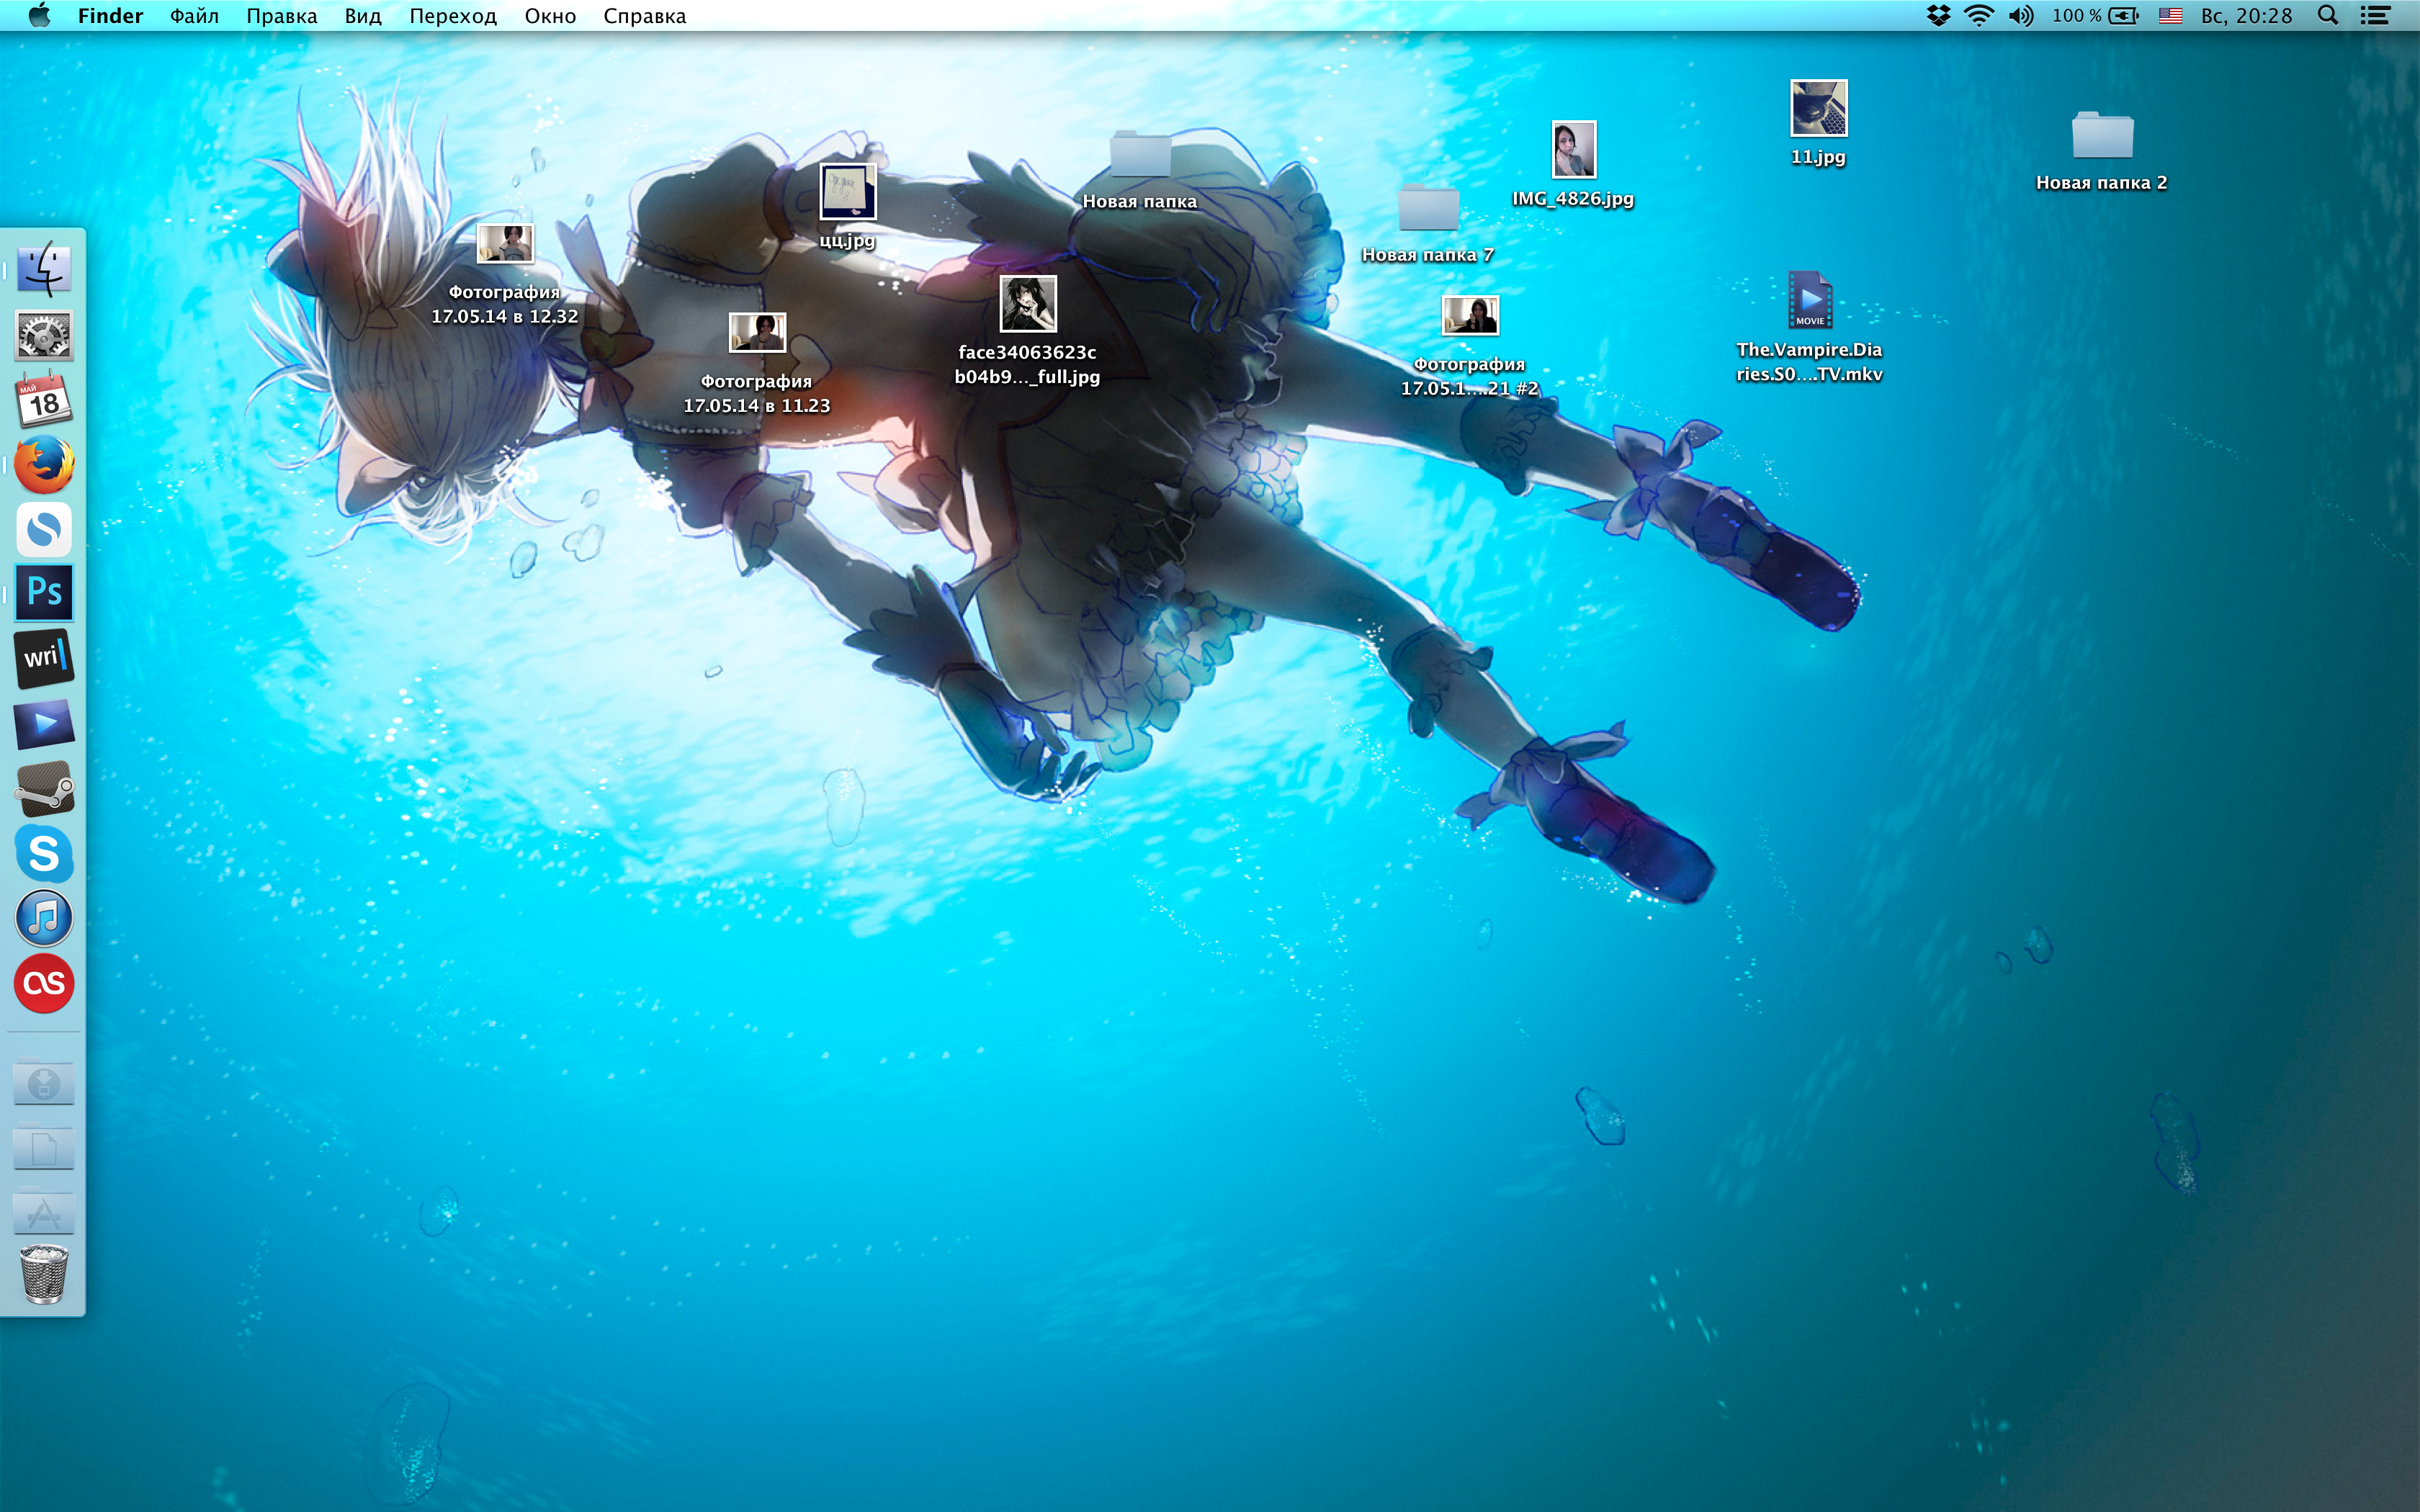Open the Apple menu
The height and width of the screenshot is (1512, 2420).
coord(39,16)
